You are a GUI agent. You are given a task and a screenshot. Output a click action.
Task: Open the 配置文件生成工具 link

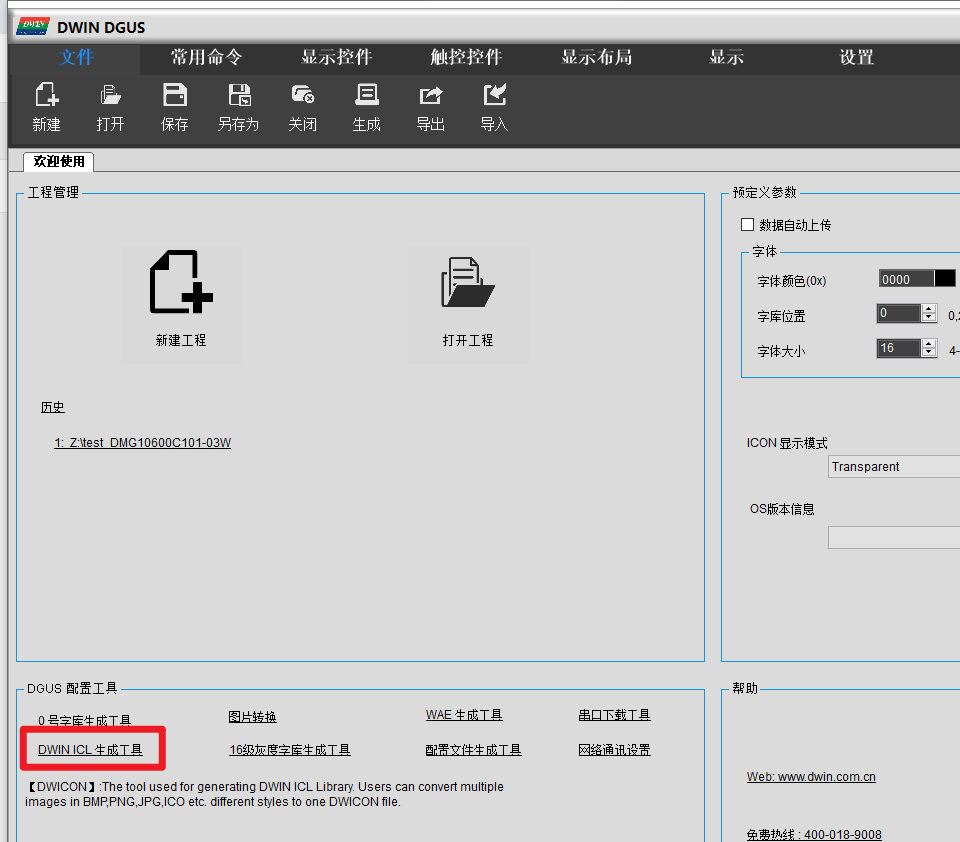tap(473, 750)
